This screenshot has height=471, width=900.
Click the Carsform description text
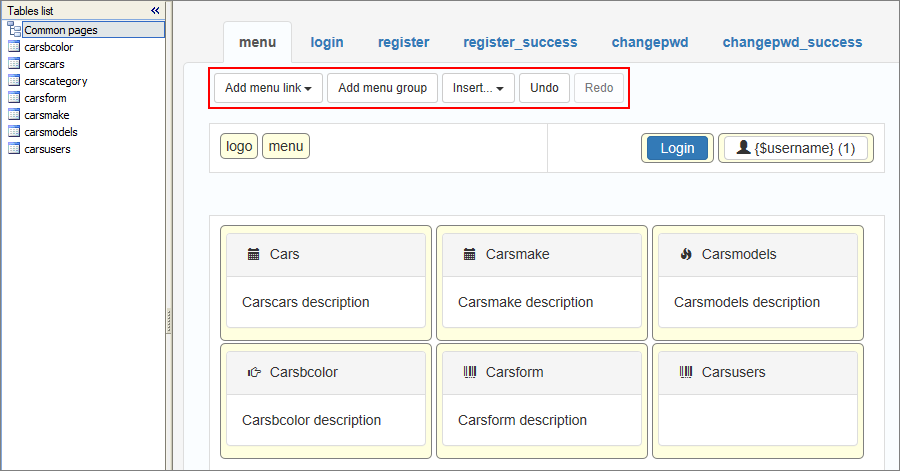[x=522, y=421]
